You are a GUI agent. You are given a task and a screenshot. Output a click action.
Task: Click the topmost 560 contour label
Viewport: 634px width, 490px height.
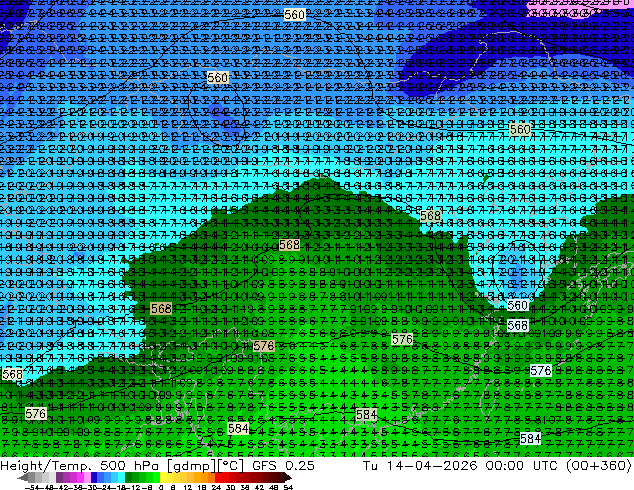[x=294, y=15]
